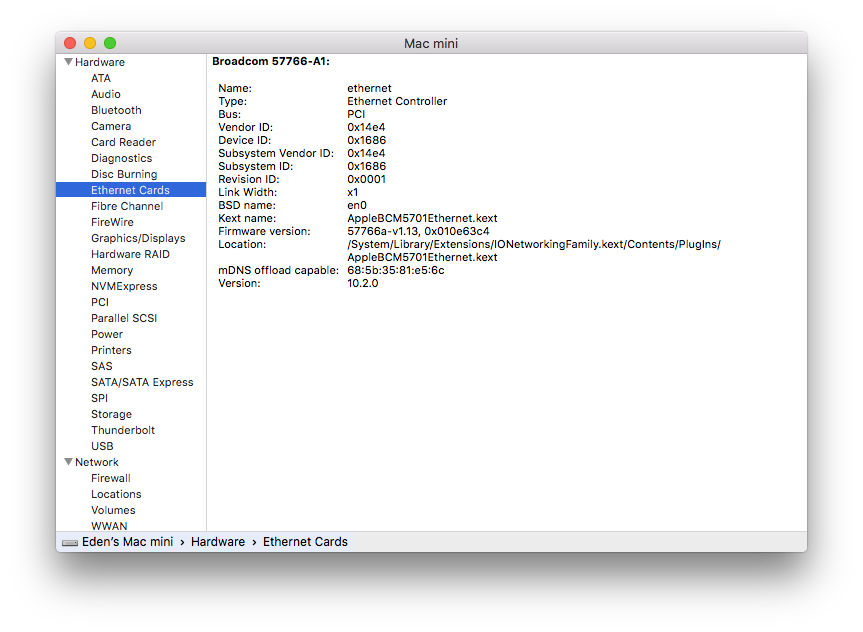Click the Link Width value x1
863x632 pixels.
point(352,192)
